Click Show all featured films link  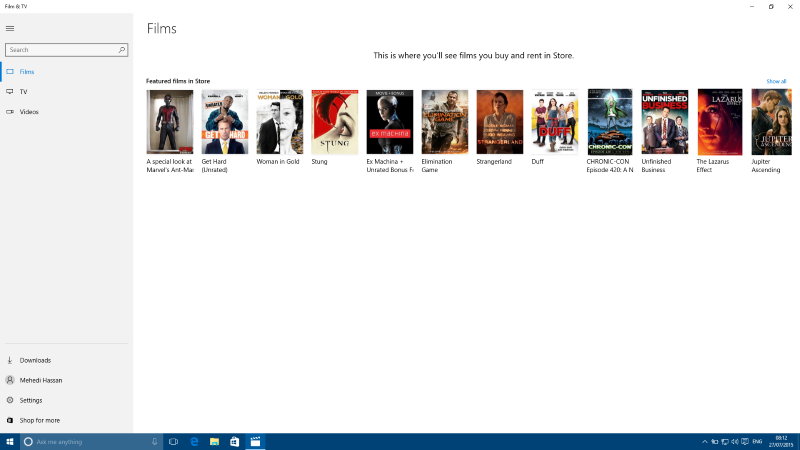pos(776,81)
